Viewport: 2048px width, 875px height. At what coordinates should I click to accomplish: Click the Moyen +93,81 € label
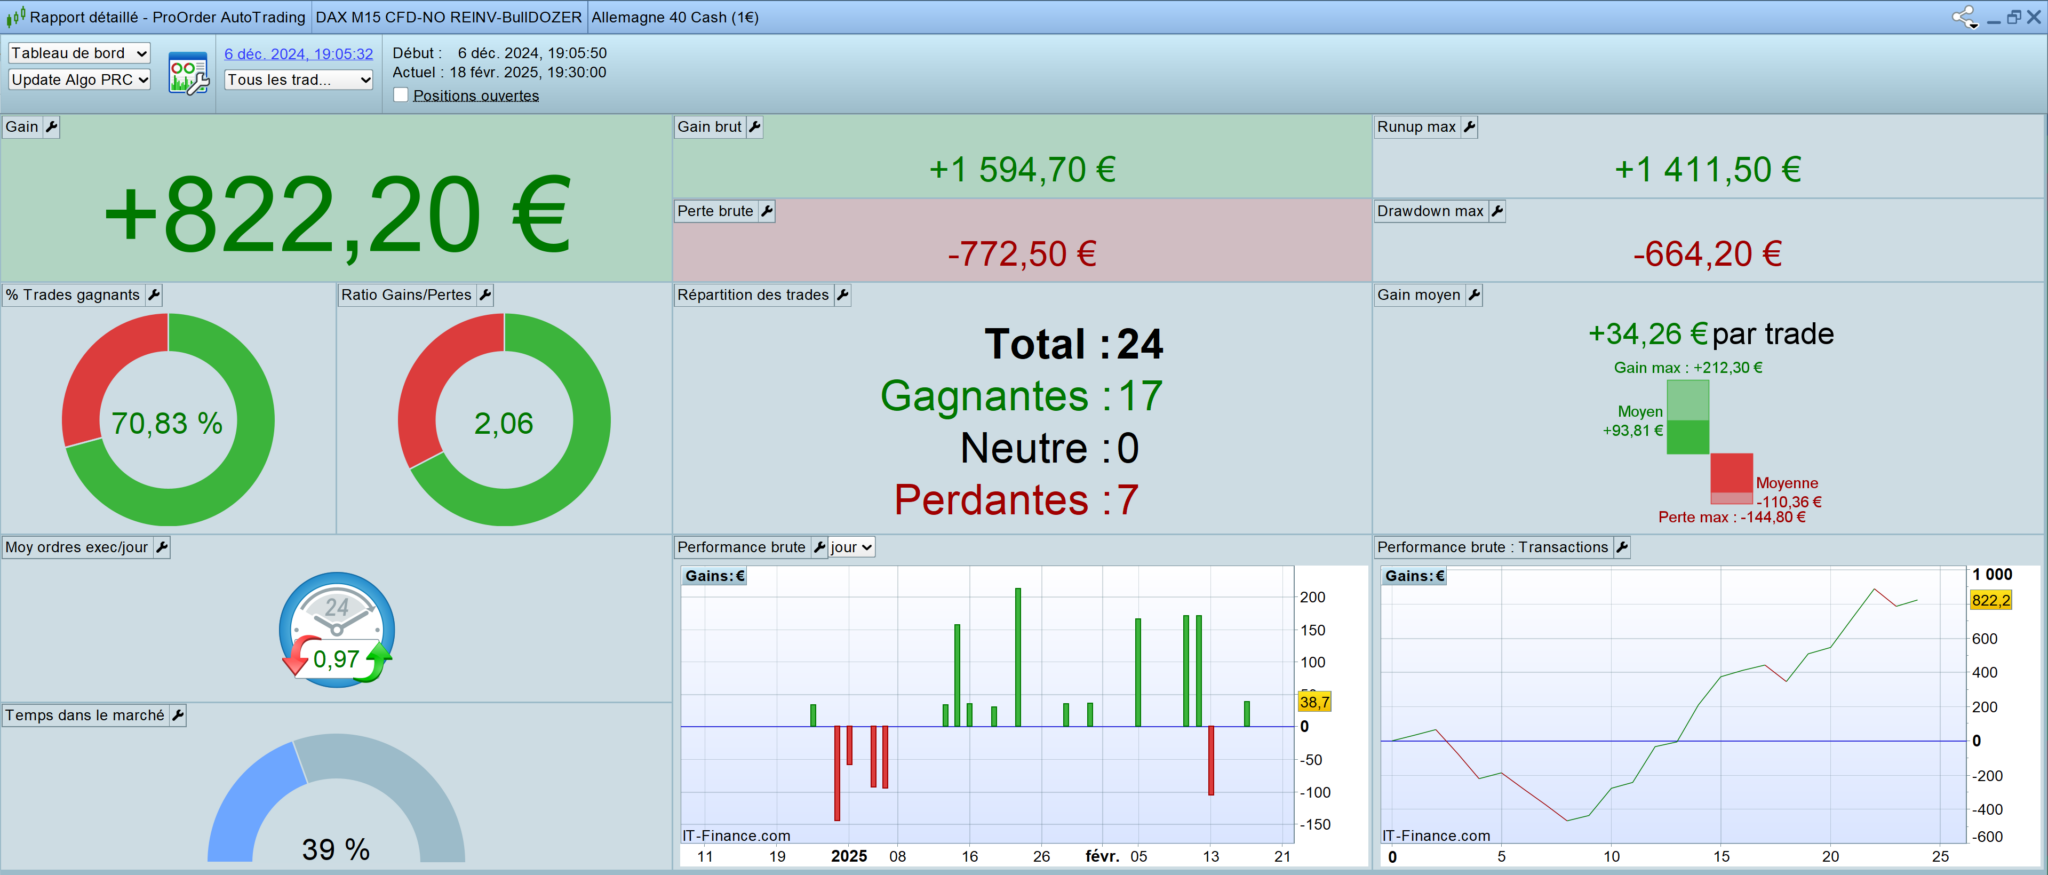(1633, 421)
